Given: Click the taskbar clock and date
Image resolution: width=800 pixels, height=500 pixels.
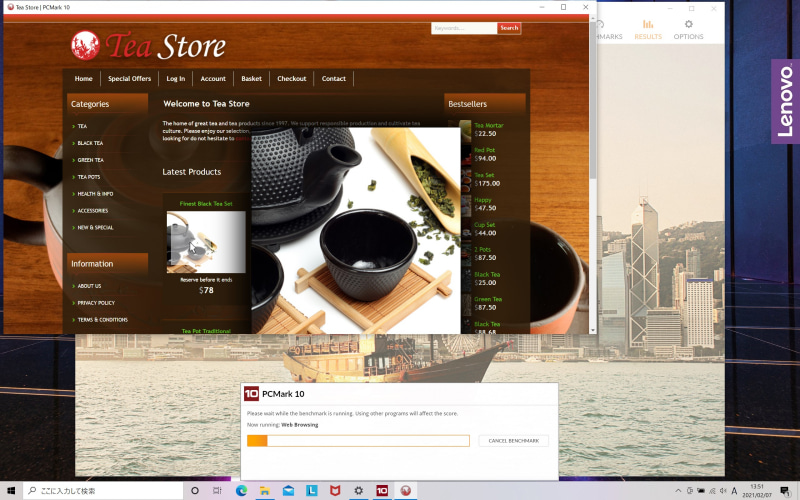Looking at the screenshot, I should point(757,491).
